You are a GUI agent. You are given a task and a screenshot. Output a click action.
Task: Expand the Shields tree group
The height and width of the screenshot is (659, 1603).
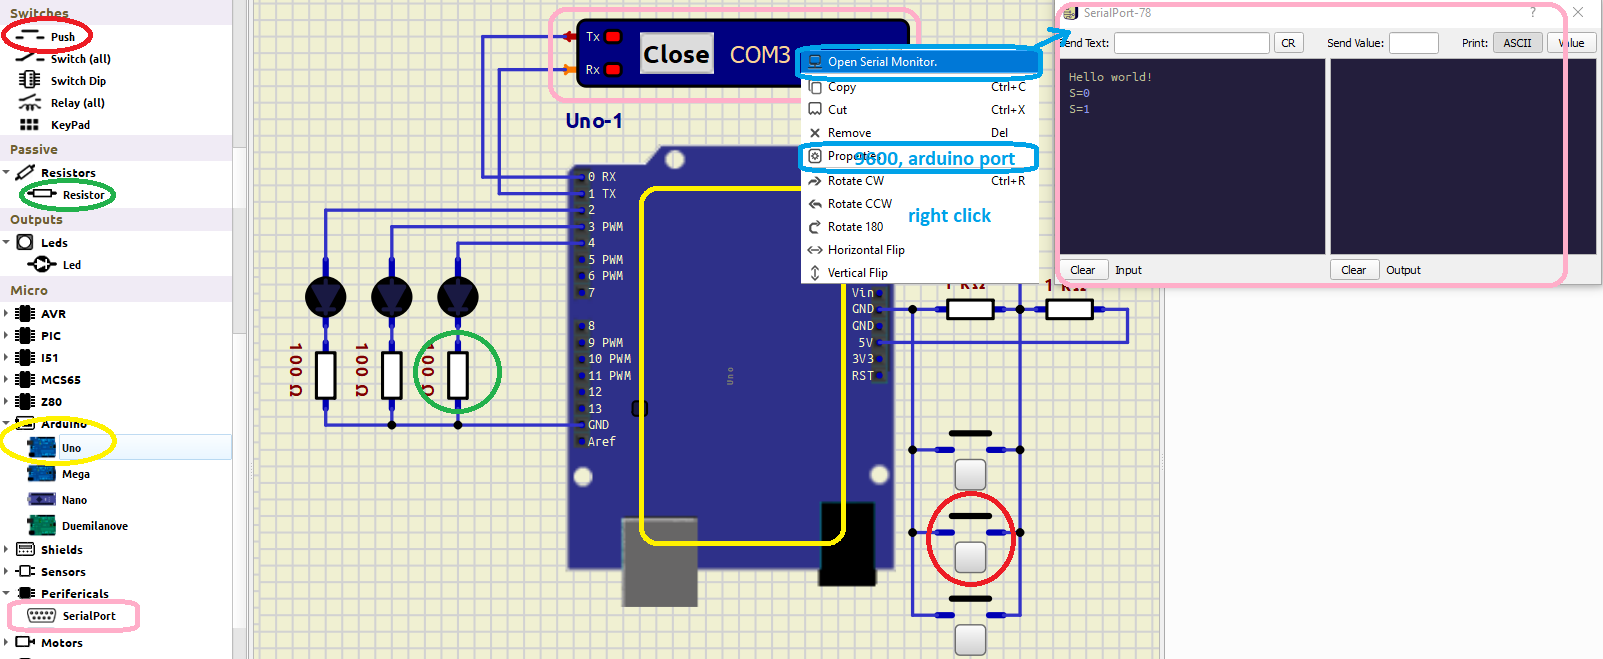(6, 550)
